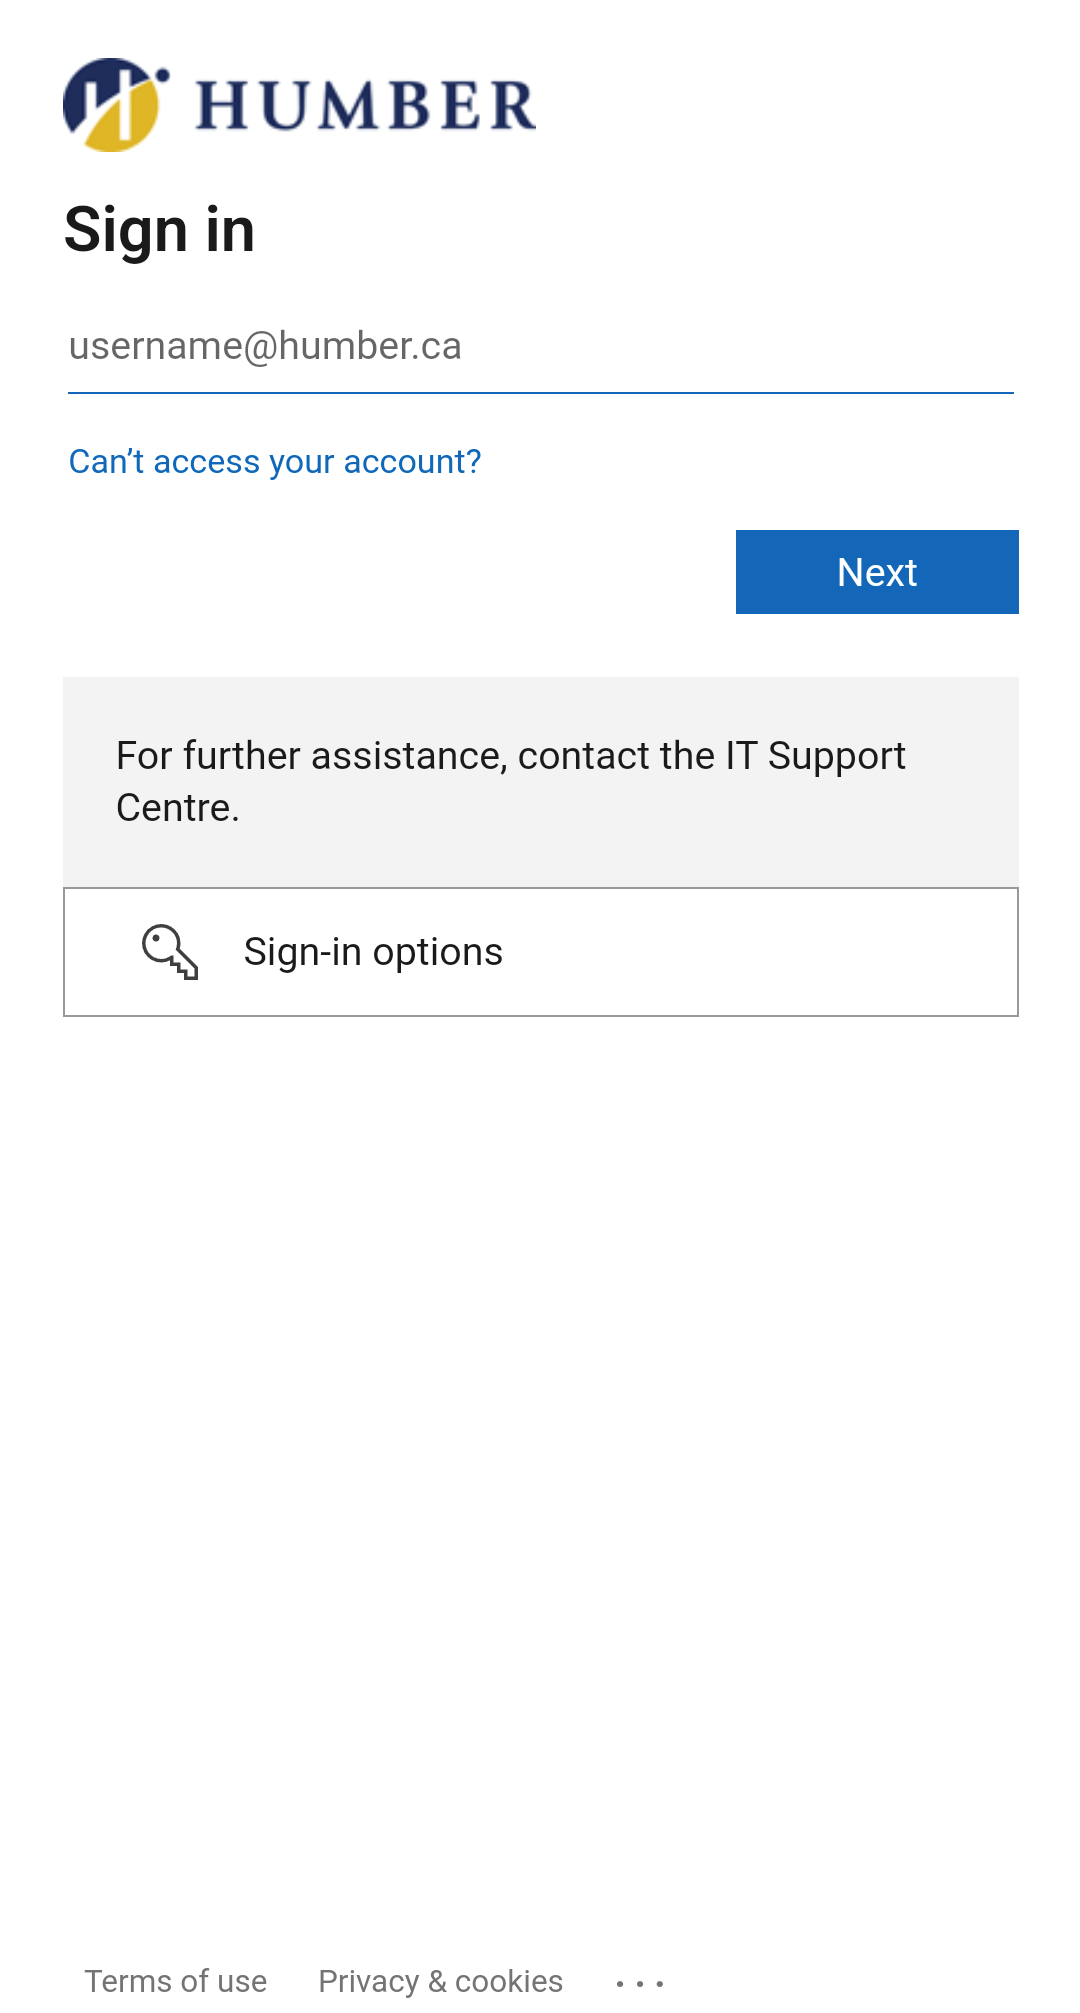The height and width of the screenshot is (2013, 1080).
Task: Click the word "cookies" in footer link
Action: point(509,1981)
